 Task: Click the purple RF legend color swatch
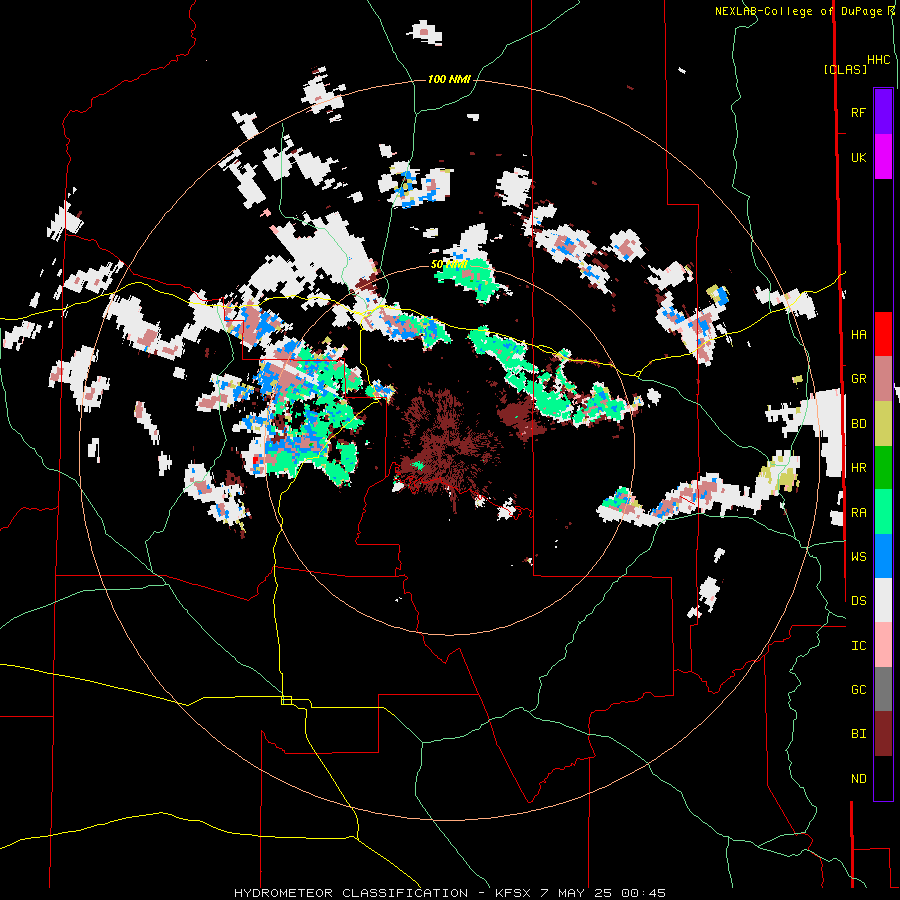point(883,112)
